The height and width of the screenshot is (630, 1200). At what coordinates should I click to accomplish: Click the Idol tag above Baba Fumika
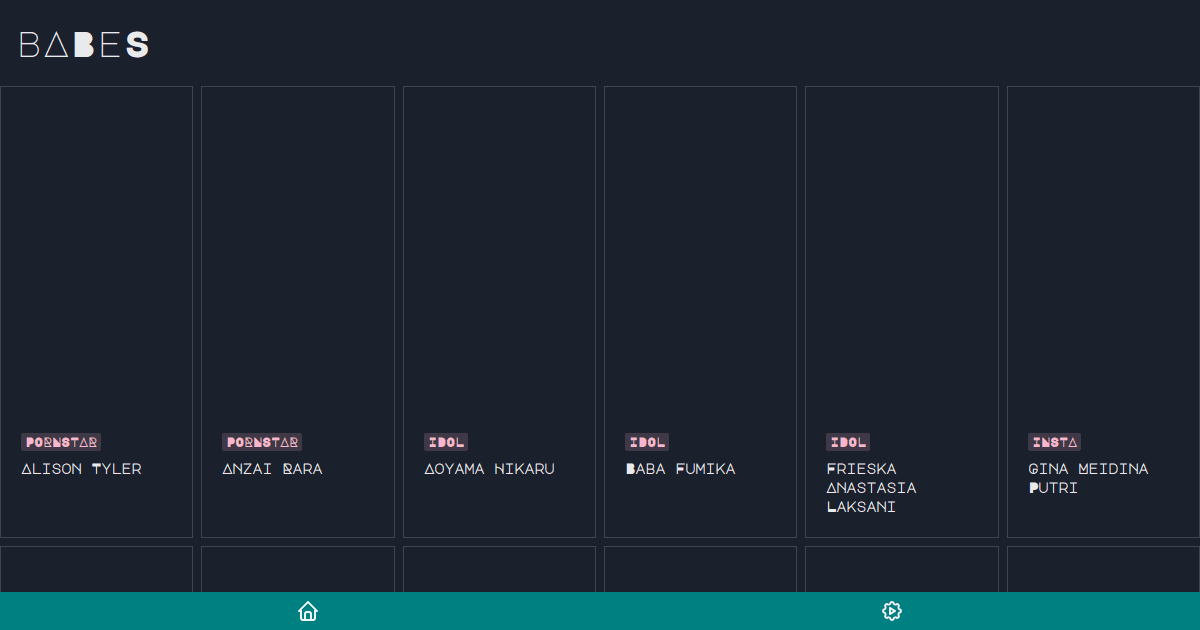(647, 442)
